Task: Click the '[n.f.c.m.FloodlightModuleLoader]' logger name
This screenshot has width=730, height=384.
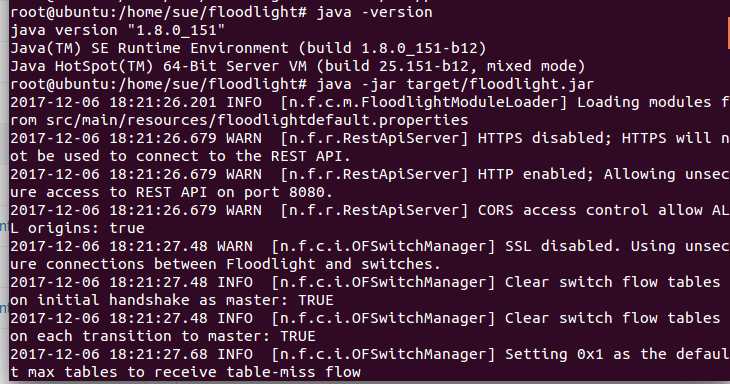Action: point(424,102)
